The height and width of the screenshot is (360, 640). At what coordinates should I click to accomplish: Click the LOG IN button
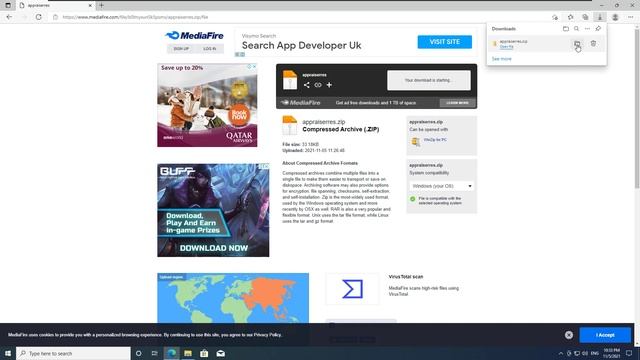tap(210, 49)
